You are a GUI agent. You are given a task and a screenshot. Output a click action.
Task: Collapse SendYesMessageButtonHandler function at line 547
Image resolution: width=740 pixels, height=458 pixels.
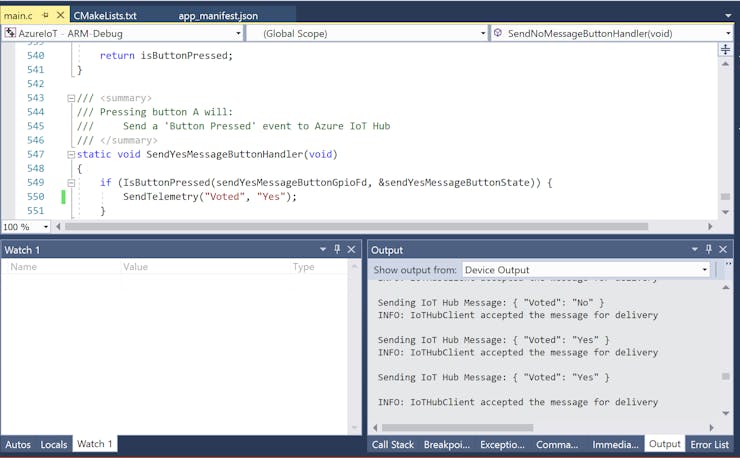tap(70, 154)
